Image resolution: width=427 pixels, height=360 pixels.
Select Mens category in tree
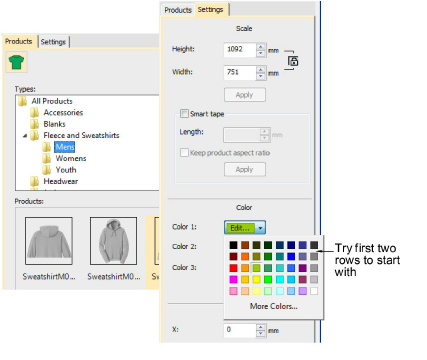(65, 147)
